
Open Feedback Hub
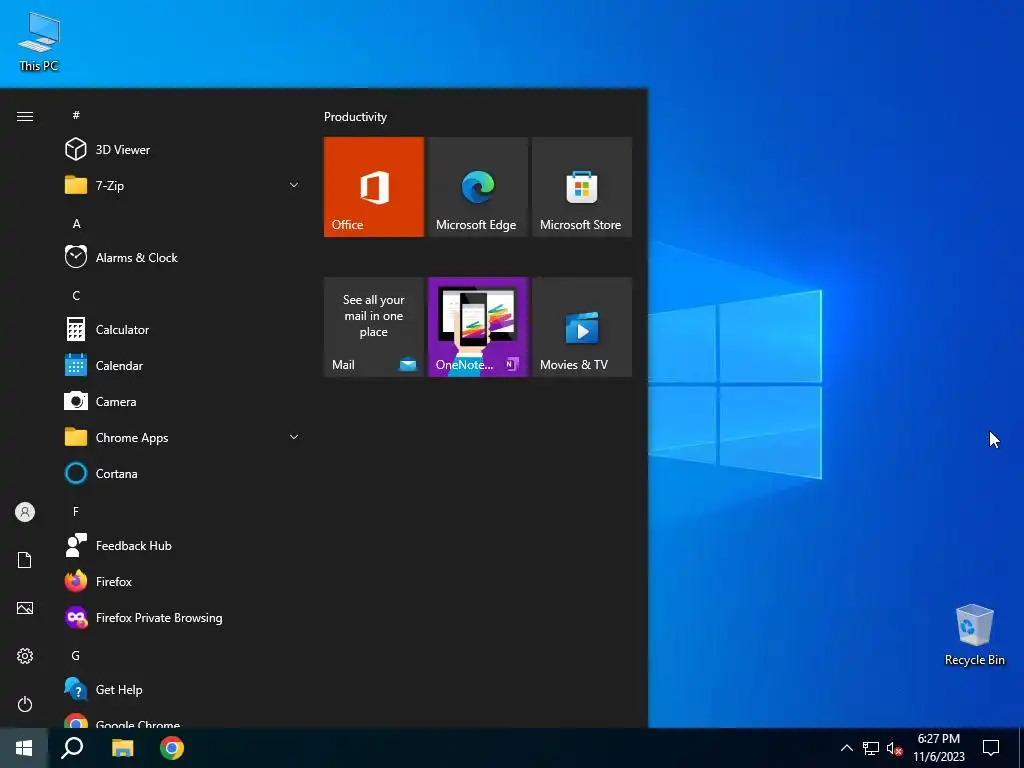[183, 545]
